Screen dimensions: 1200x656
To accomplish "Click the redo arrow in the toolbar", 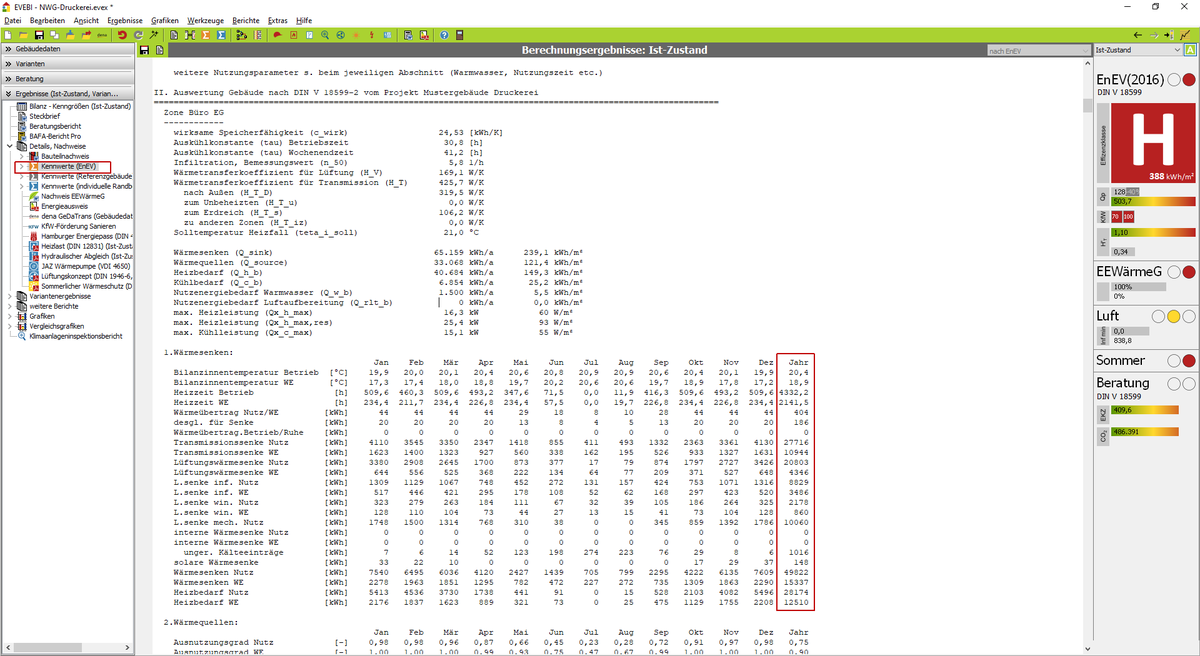I will click(136, 34).
